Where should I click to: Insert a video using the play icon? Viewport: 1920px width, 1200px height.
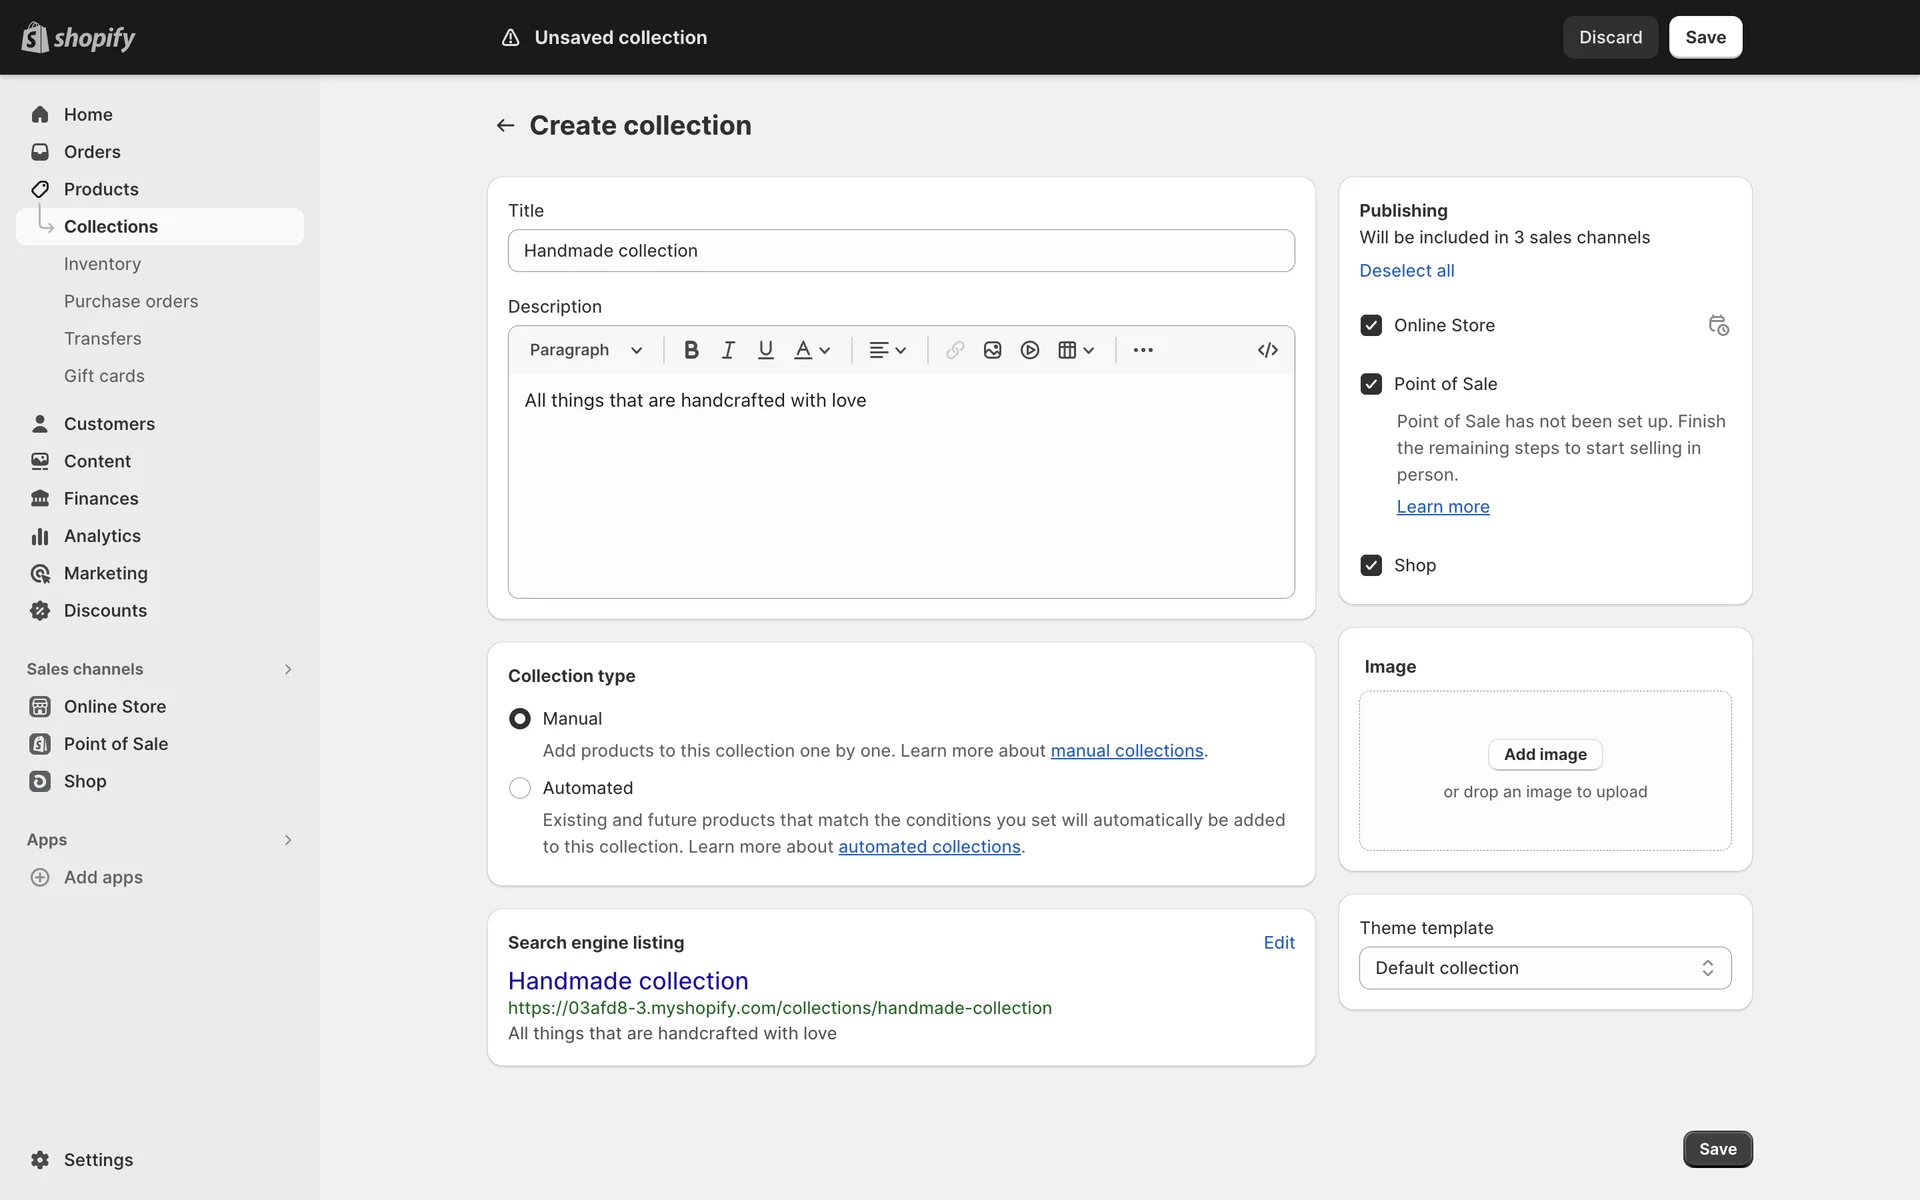point(1030,350)
